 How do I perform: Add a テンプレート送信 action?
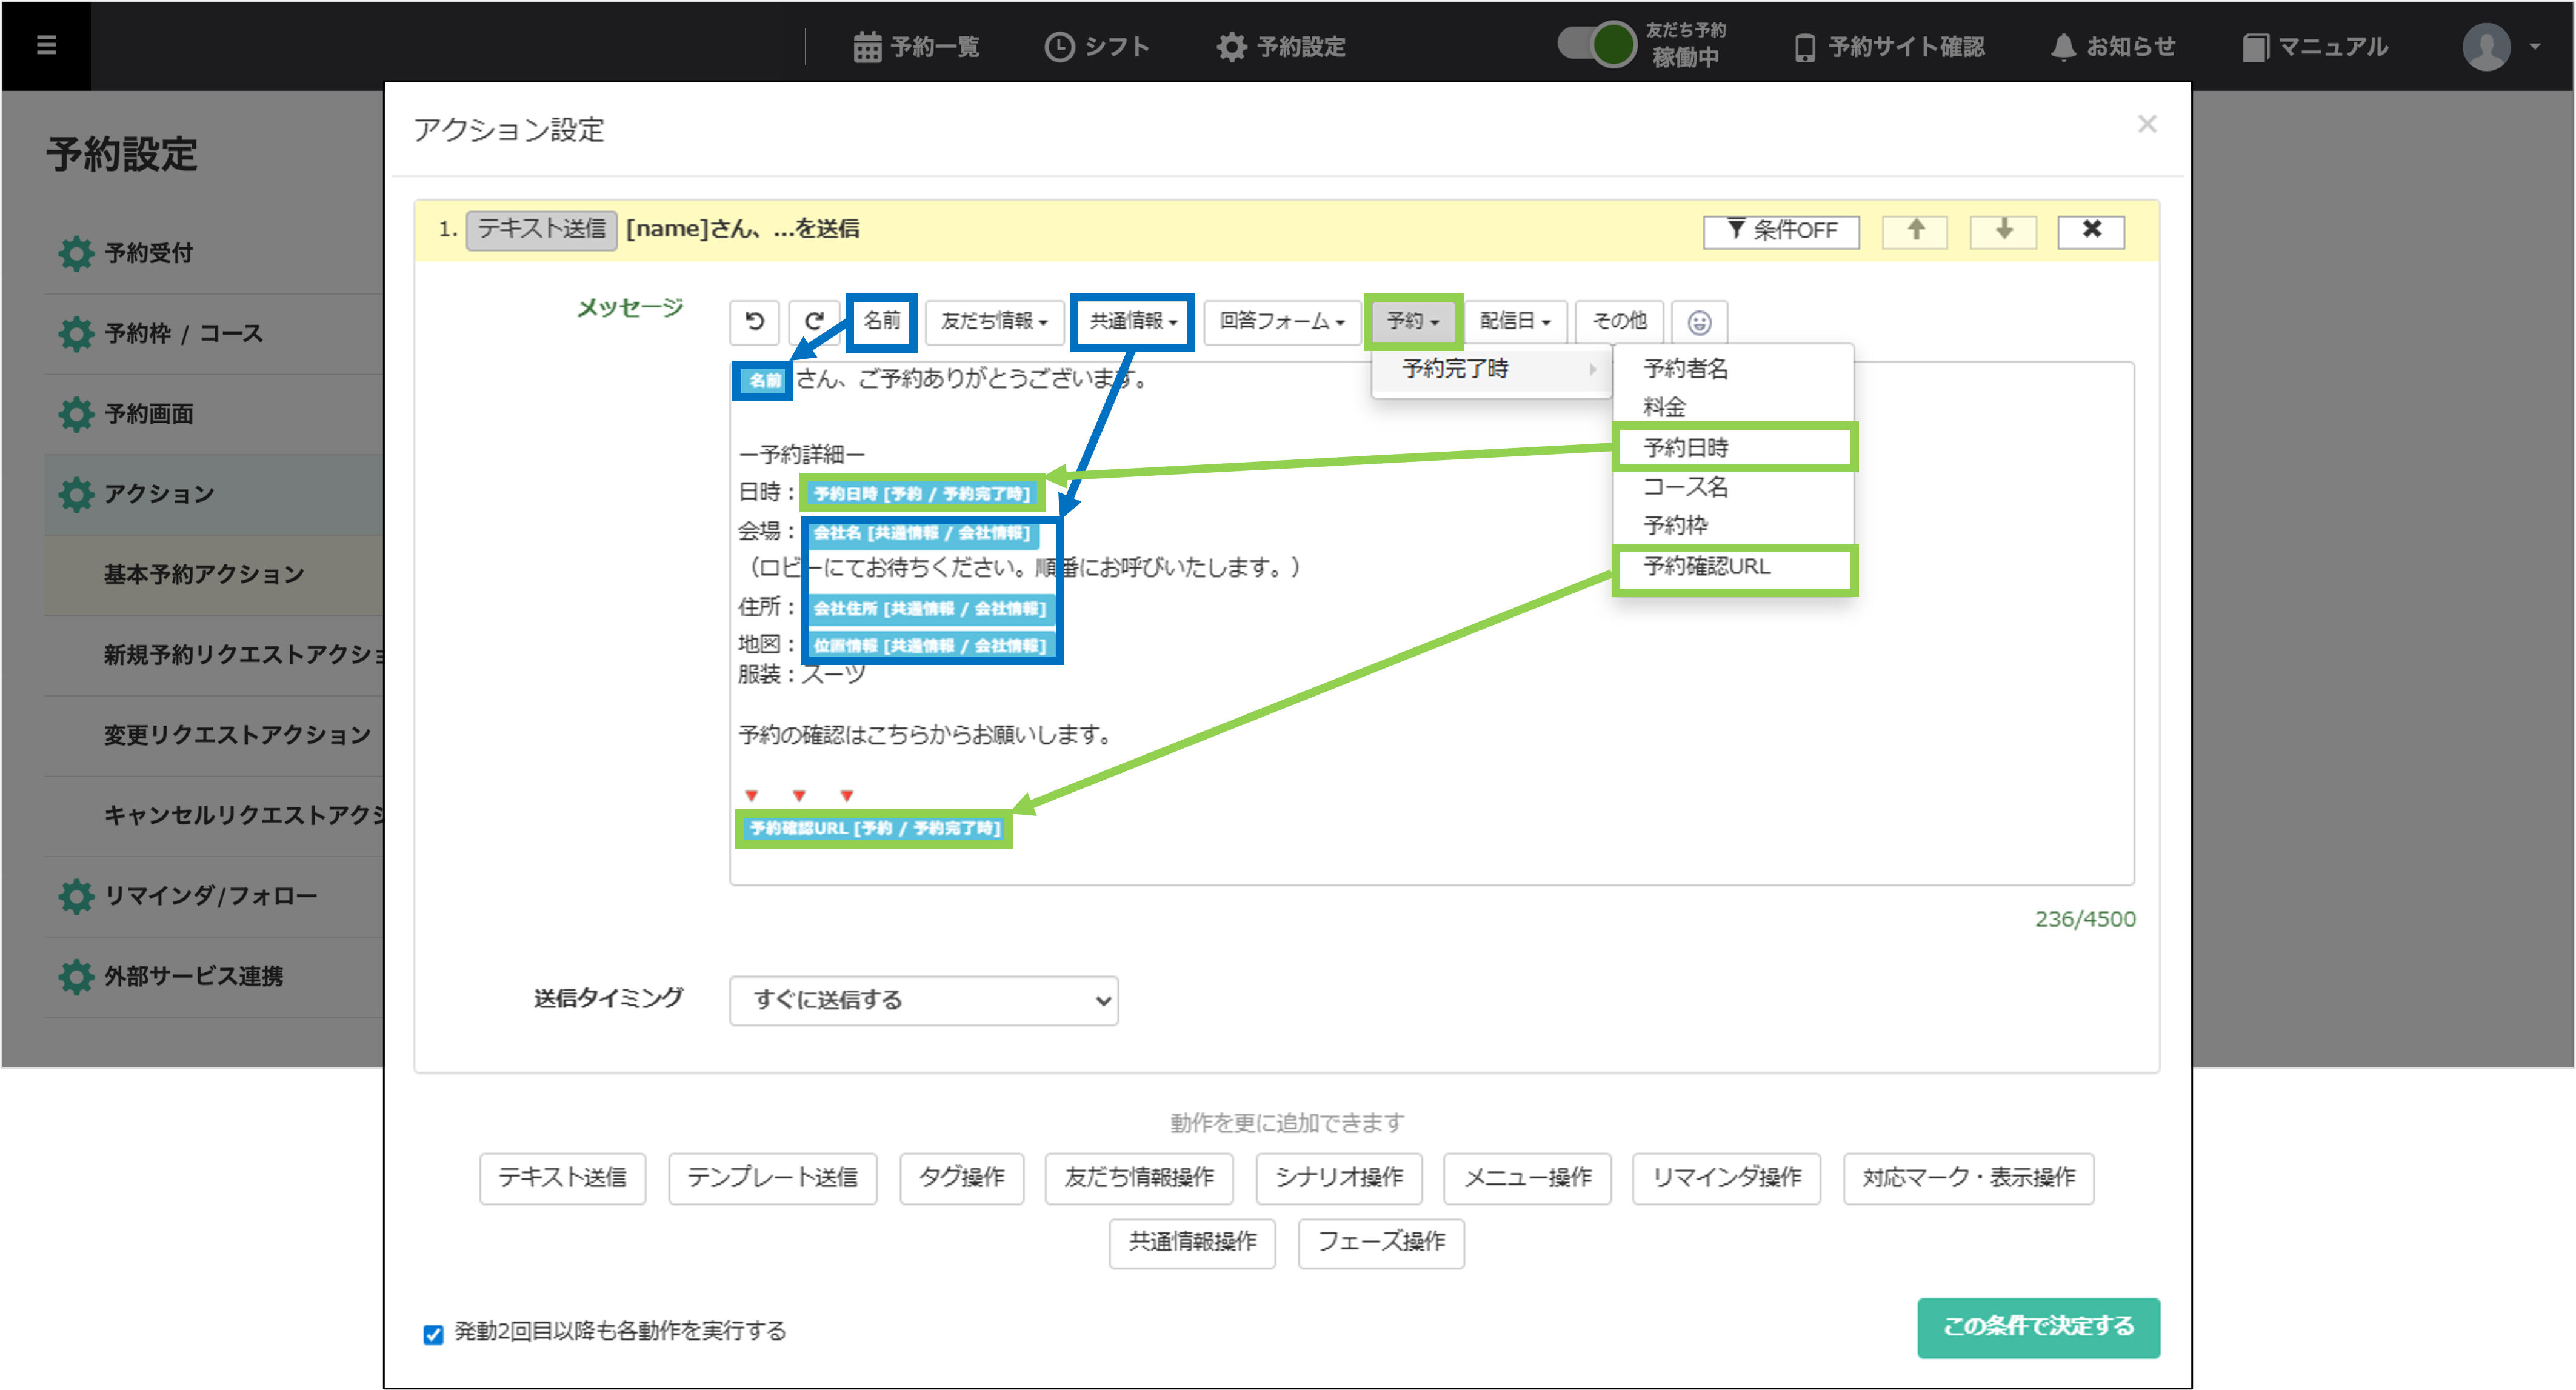pyautogui.click(x=772, y=1178)
